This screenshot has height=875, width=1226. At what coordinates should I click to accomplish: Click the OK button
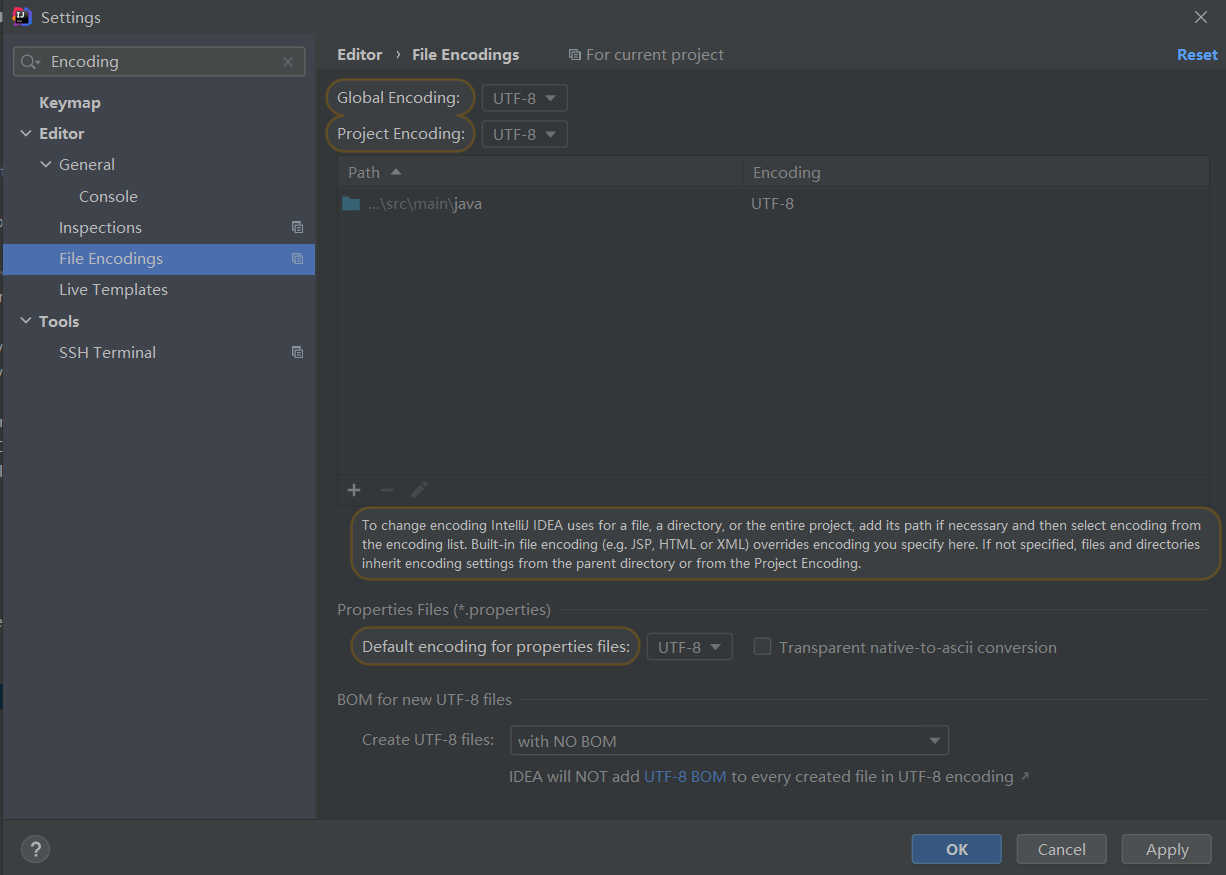click(x=957, y=849)
